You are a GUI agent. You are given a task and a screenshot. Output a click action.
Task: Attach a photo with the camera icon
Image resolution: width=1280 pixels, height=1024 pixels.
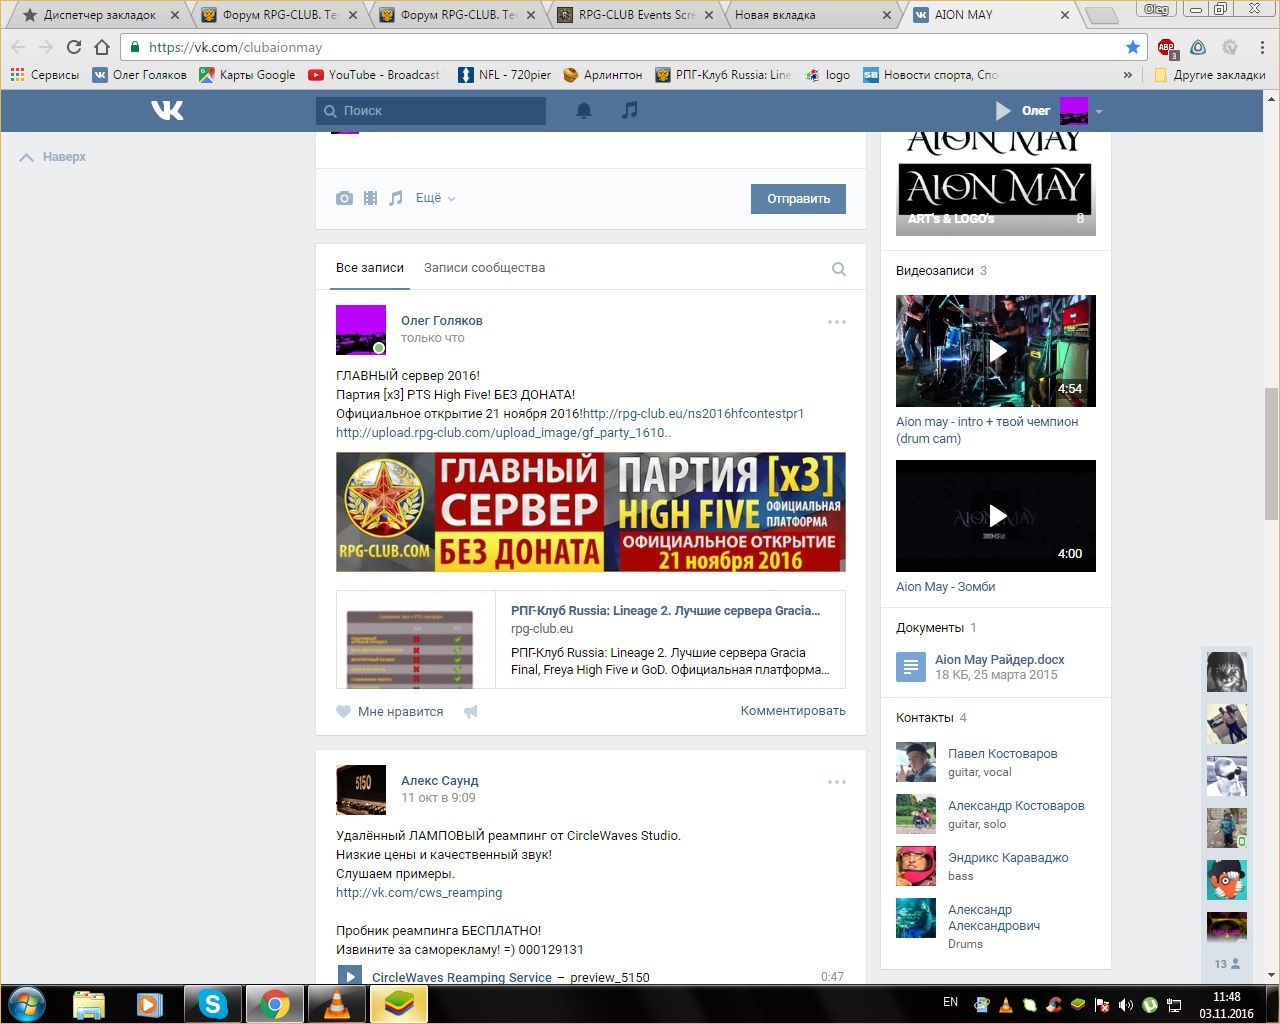(344, 198)
